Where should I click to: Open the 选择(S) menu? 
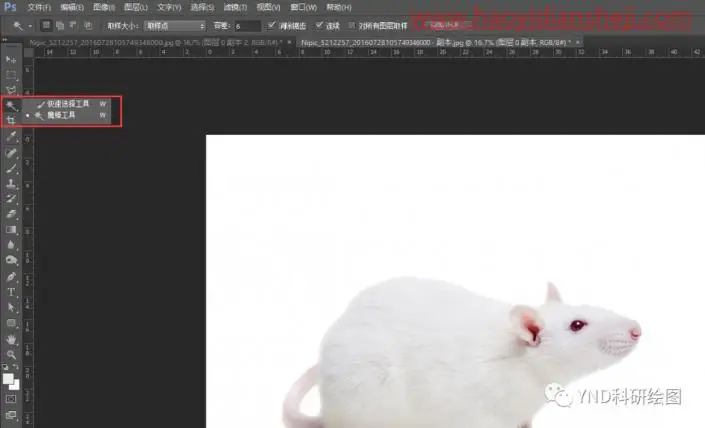(x=202, y=8)
